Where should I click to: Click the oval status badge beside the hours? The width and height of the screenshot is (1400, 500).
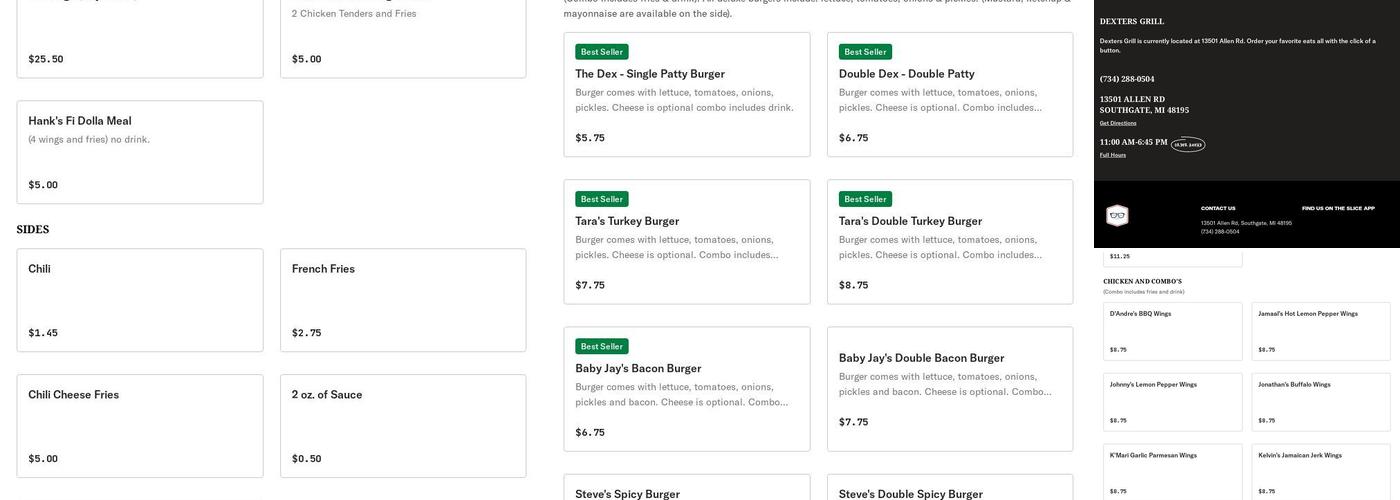1188,144
